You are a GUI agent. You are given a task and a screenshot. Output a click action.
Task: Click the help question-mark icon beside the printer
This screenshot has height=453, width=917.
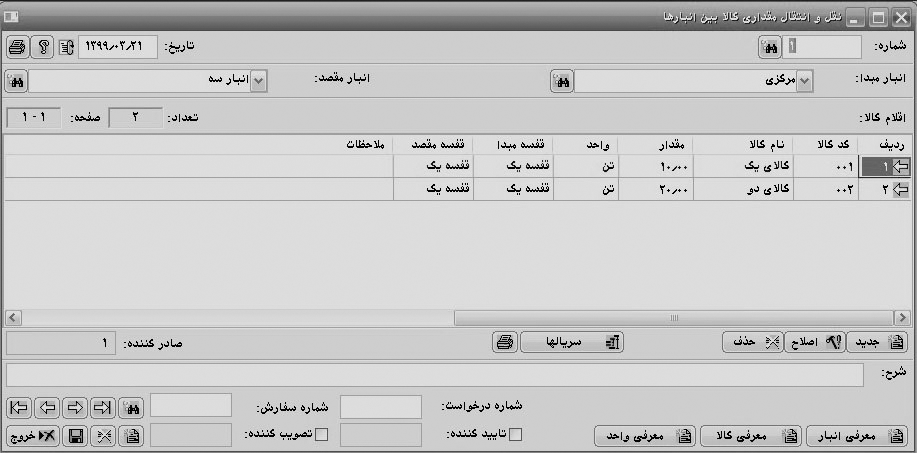pos(42,47)
